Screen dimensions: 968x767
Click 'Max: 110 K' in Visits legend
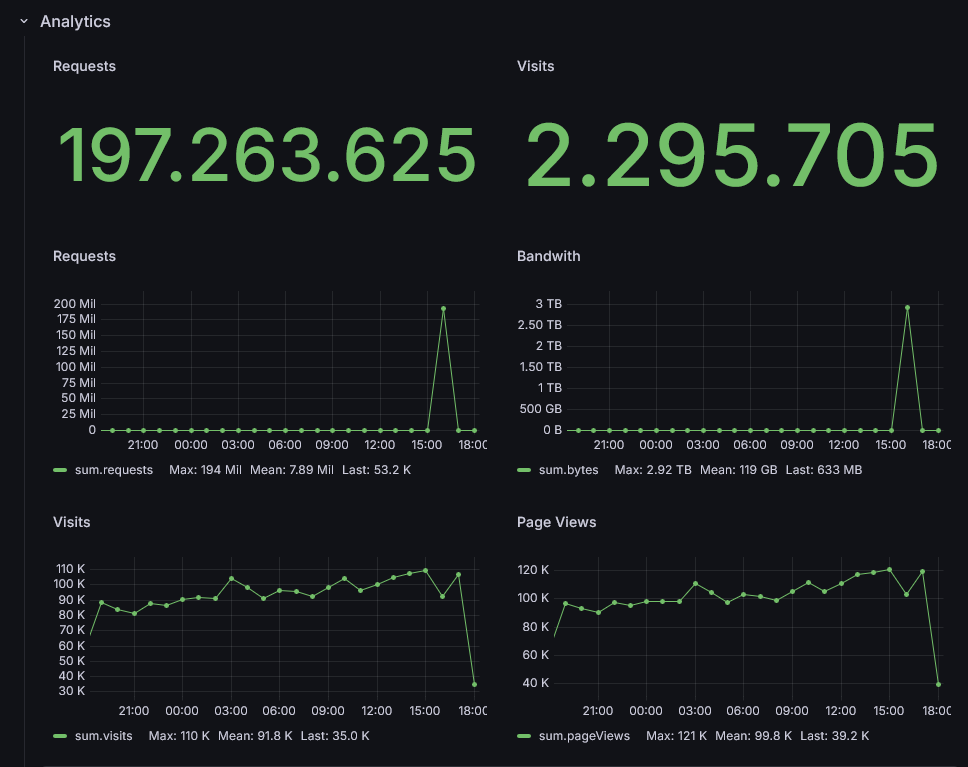coord(179,736)
